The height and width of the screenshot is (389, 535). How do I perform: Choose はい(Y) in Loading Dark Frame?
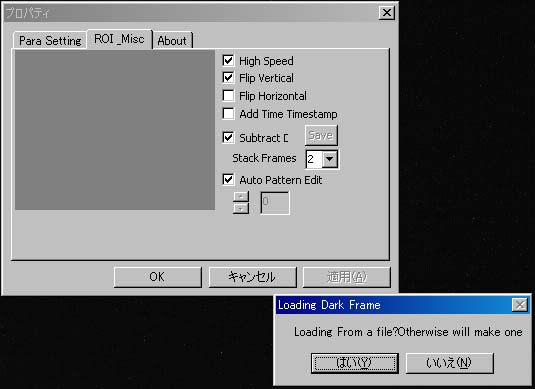click(x=355, y=363)
